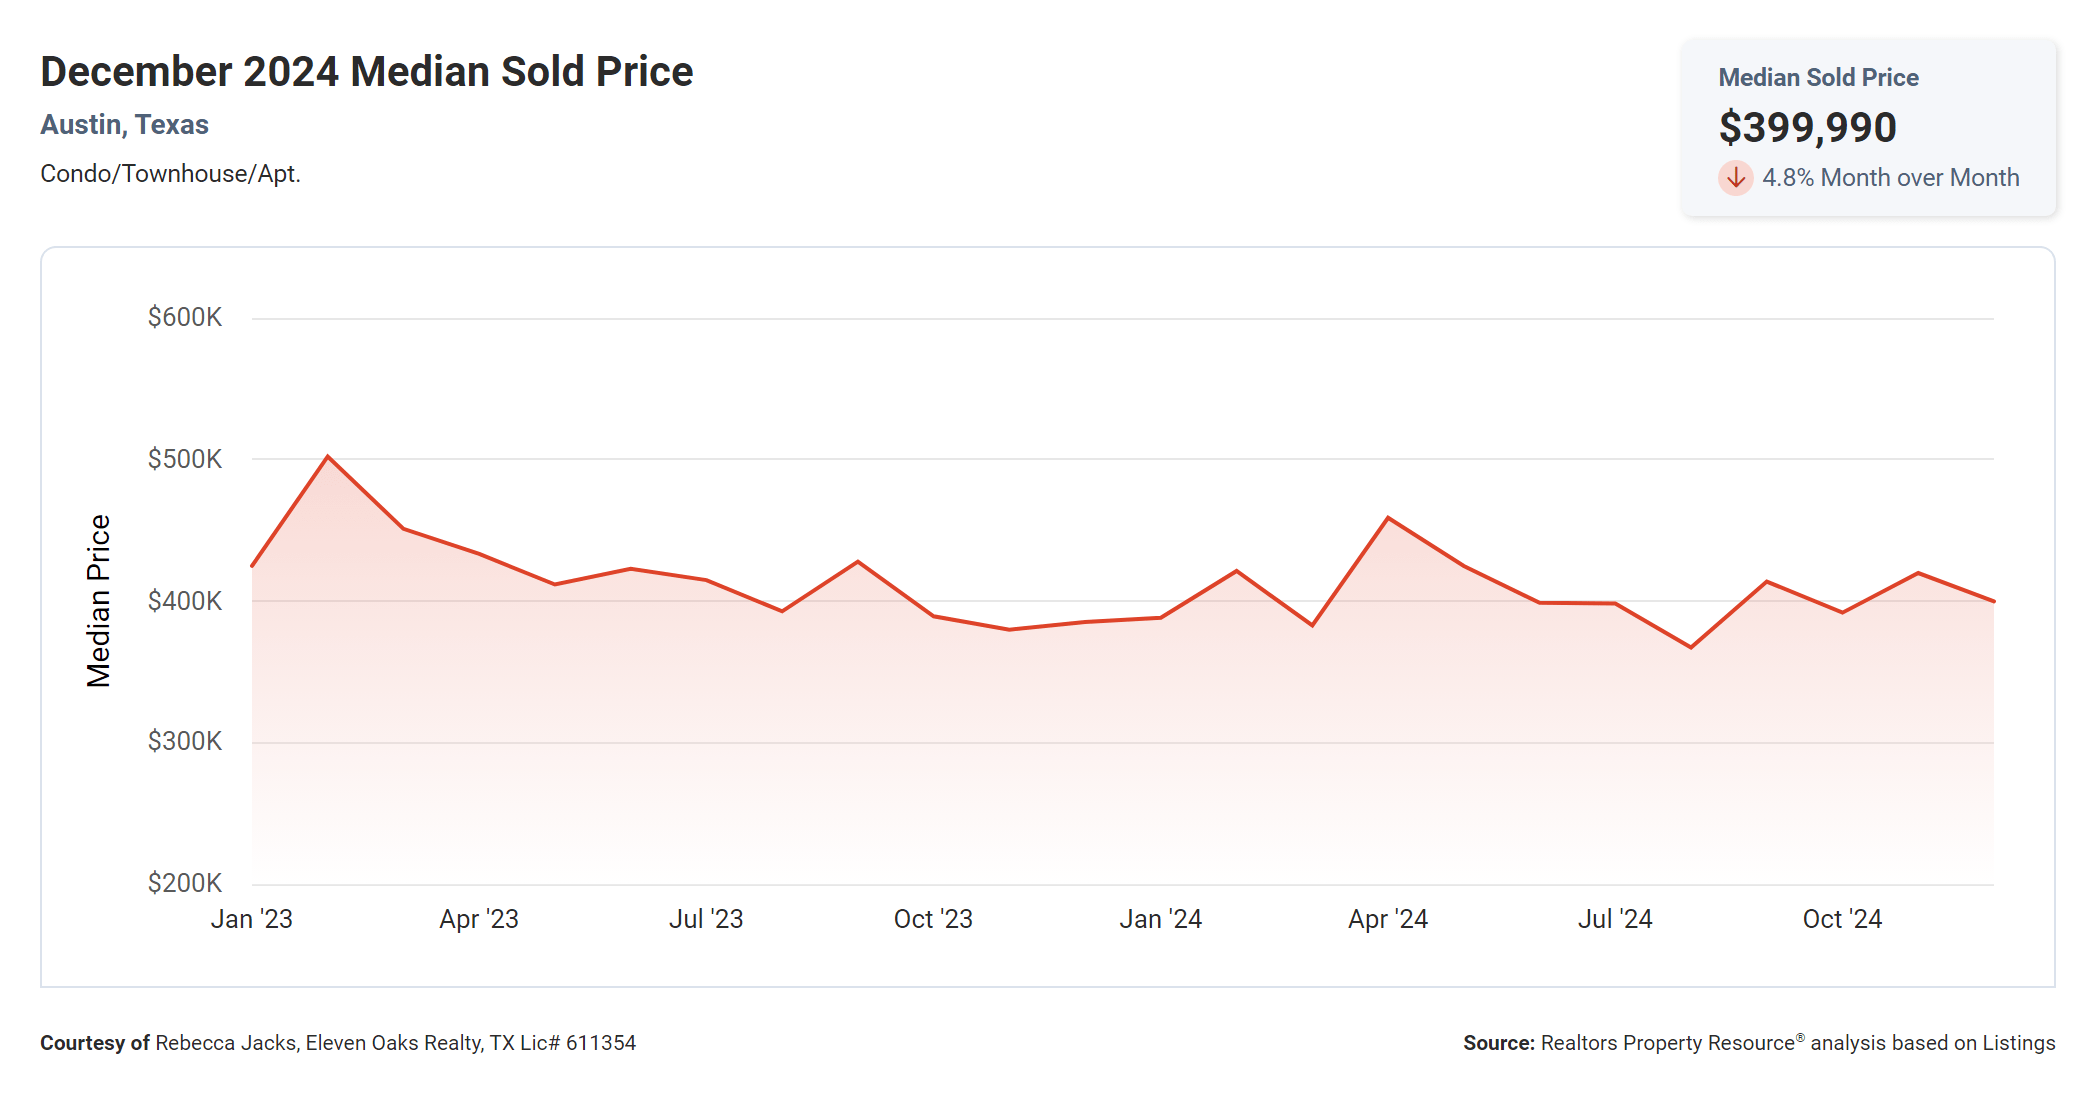Click the Condo/Townhouse/Apt. property type text
The width and height of the screenshot is (2096, 1100).
(x=170, y=174)
